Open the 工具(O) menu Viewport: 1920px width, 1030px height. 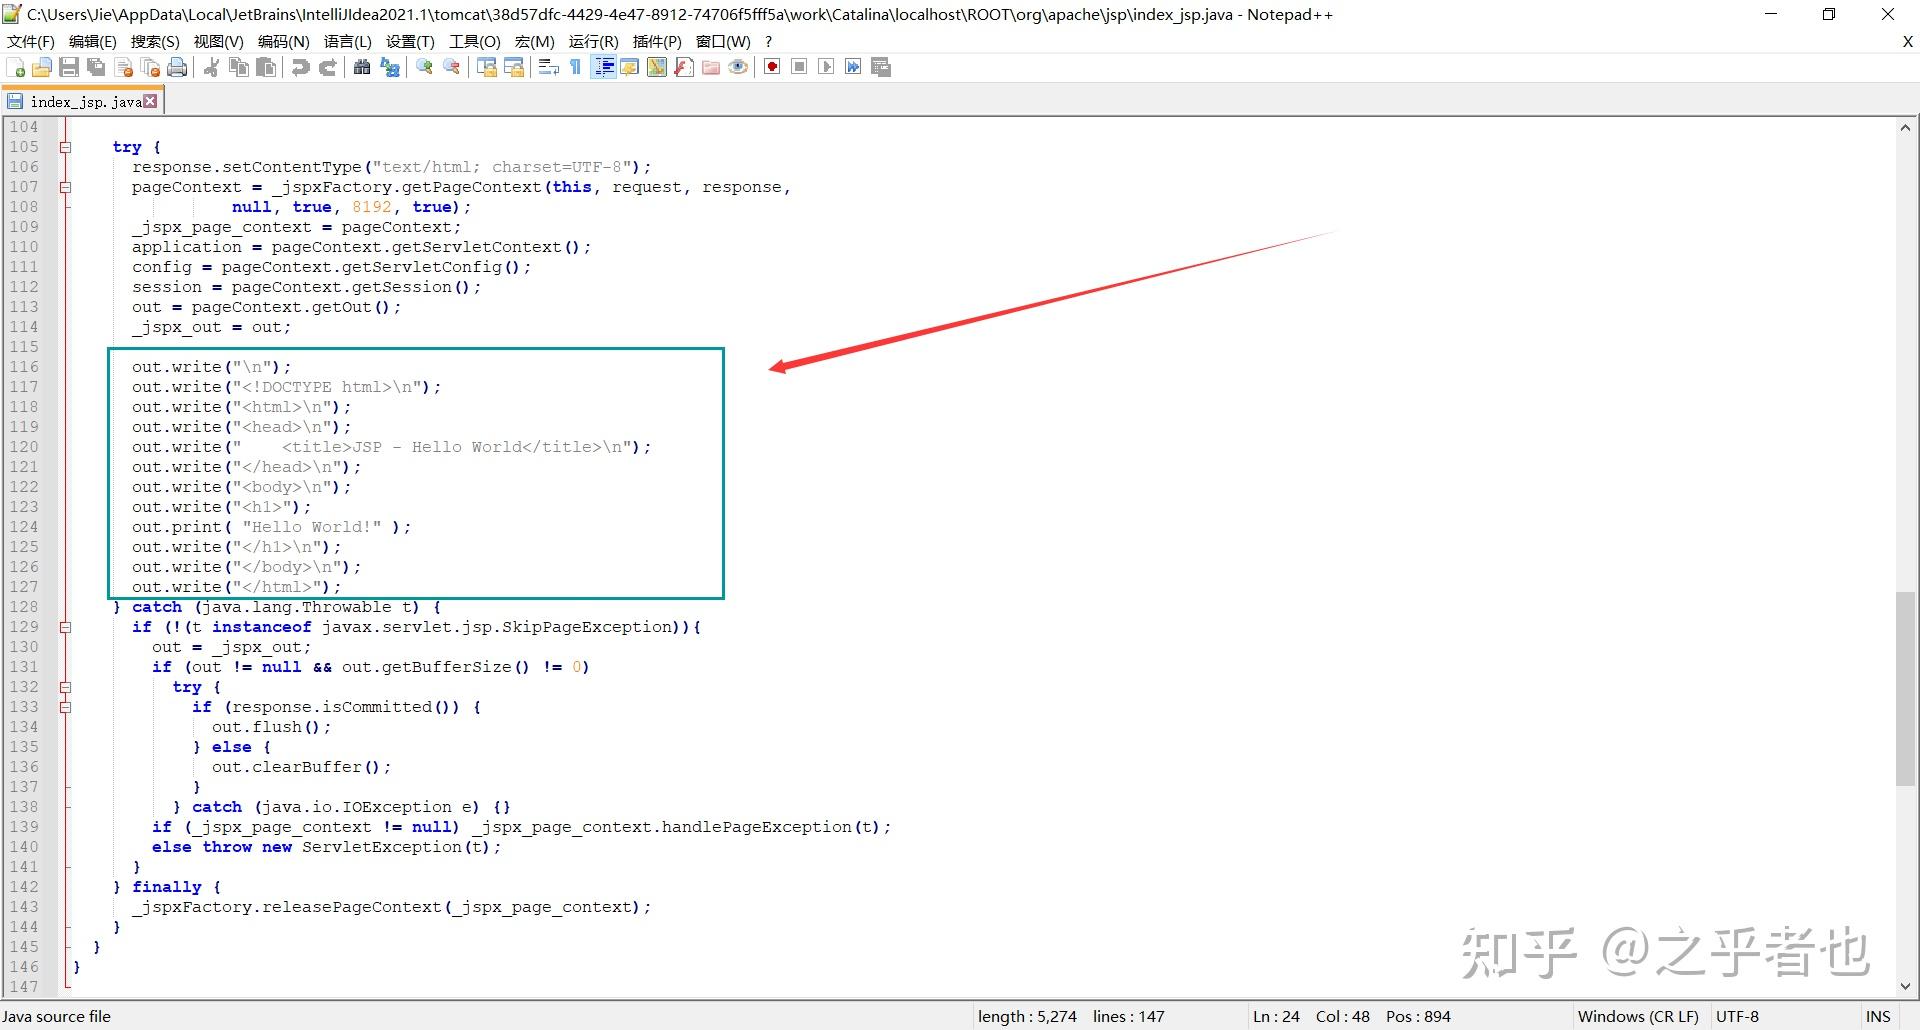pyautogui.click(x=475, y=41)
